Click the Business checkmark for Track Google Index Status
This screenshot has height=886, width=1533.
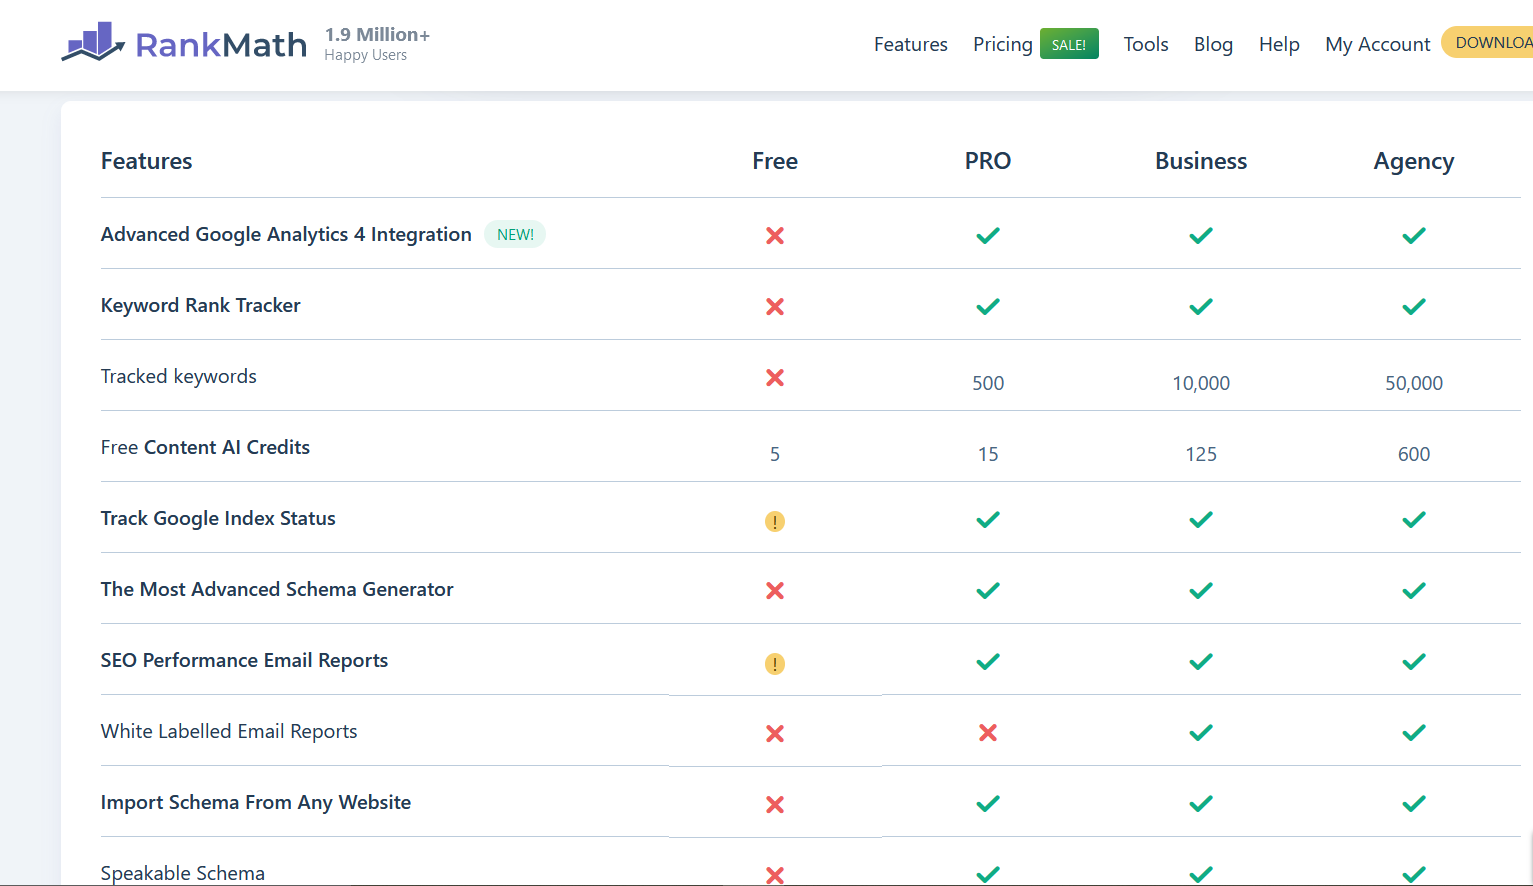1201,519
